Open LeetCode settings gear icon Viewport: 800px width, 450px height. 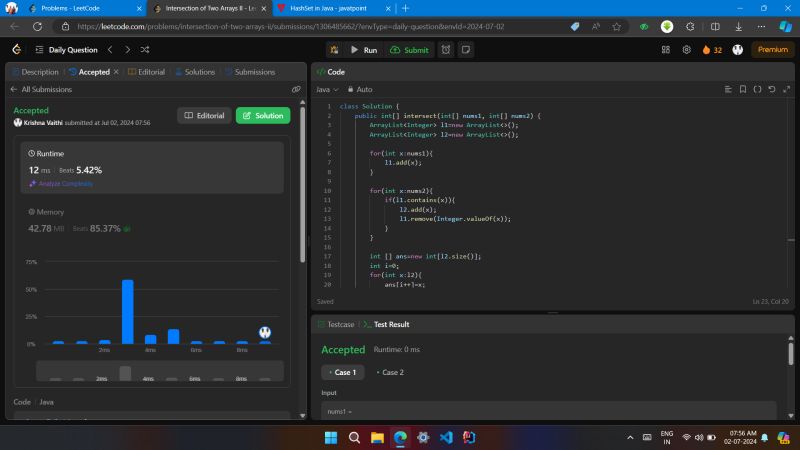coord(687,49)
